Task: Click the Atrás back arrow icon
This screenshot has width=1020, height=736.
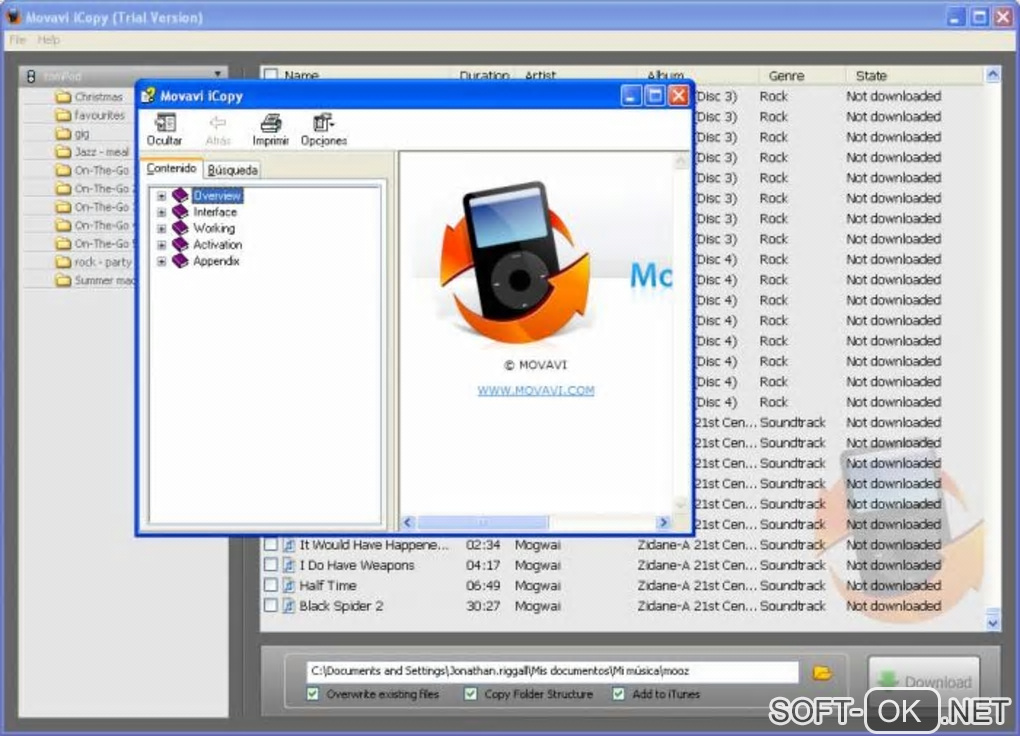Action: tap(218, 122)
